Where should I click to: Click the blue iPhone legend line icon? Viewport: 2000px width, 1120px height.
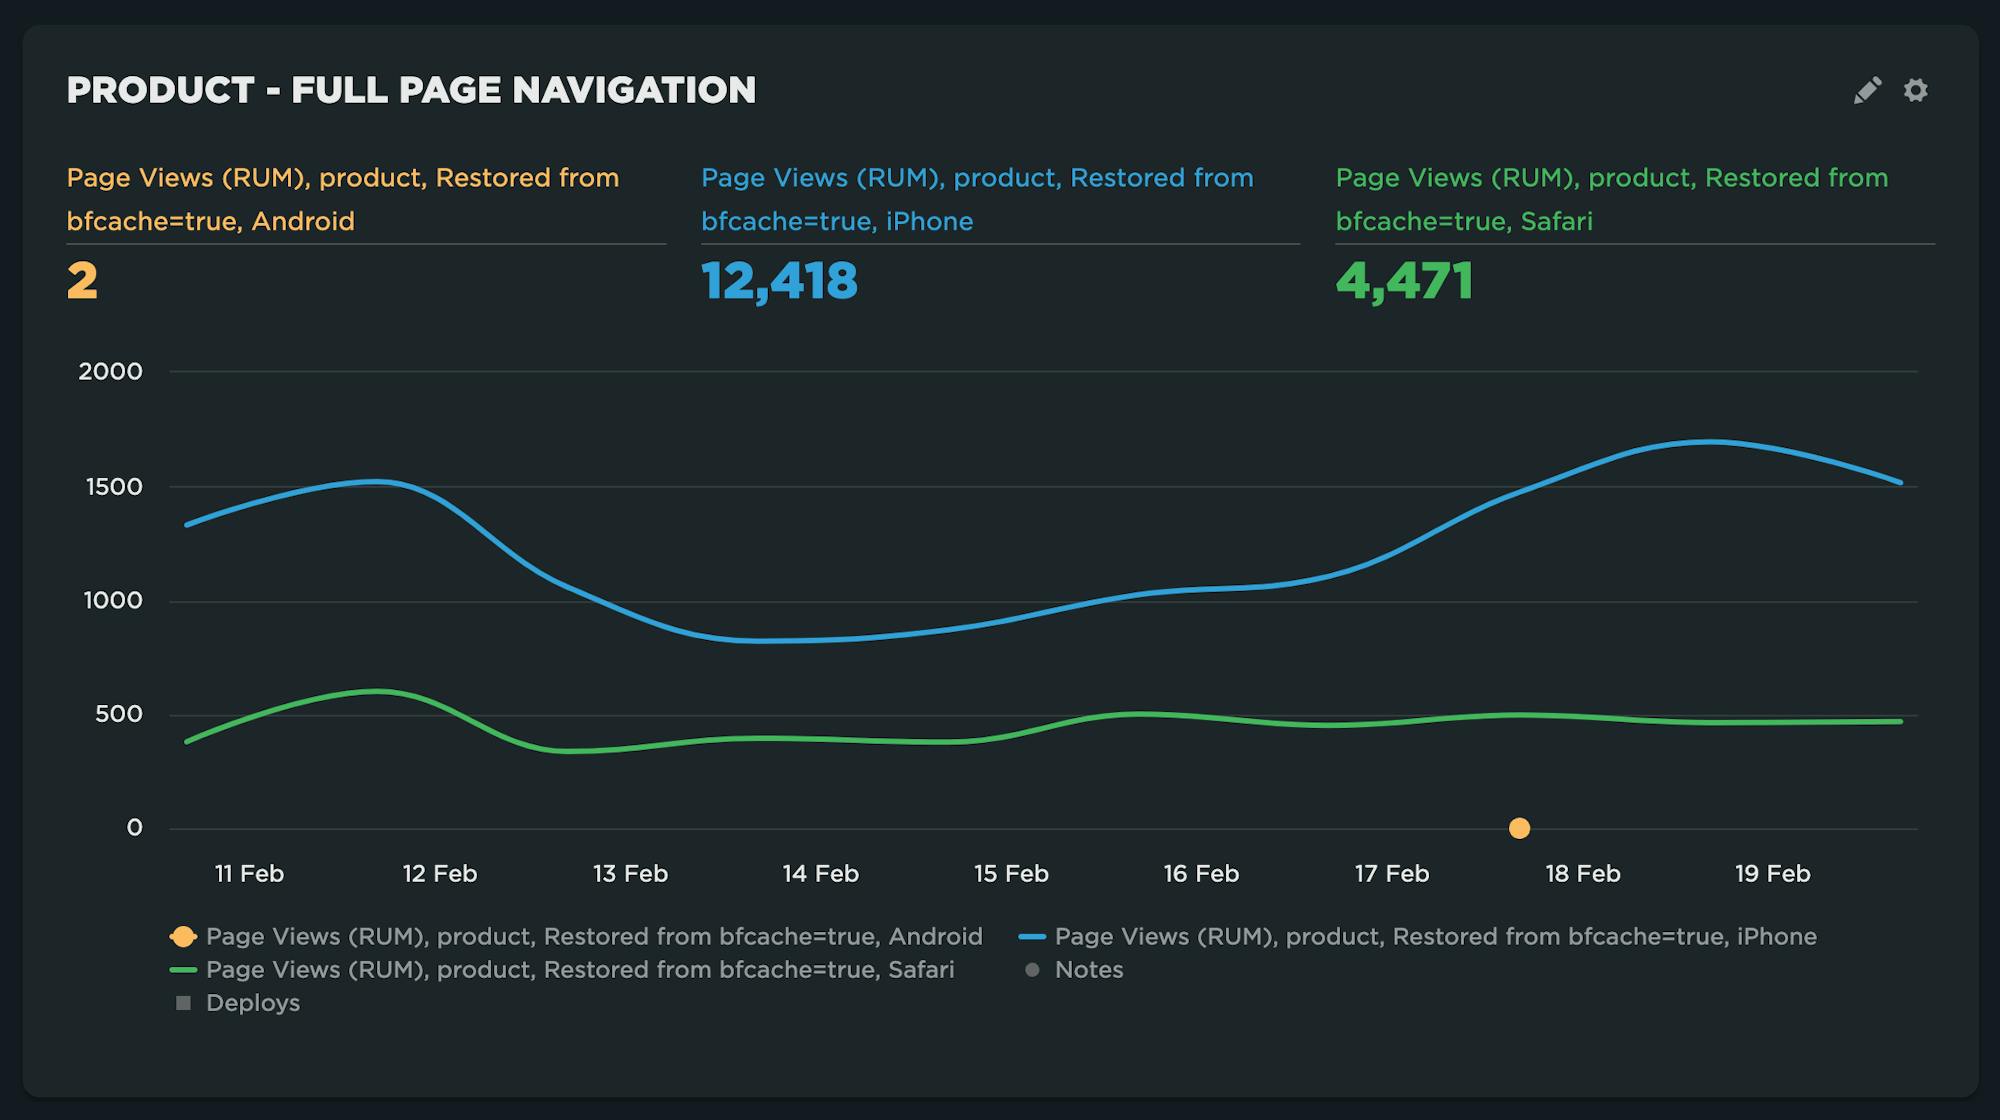point(1032,937)
